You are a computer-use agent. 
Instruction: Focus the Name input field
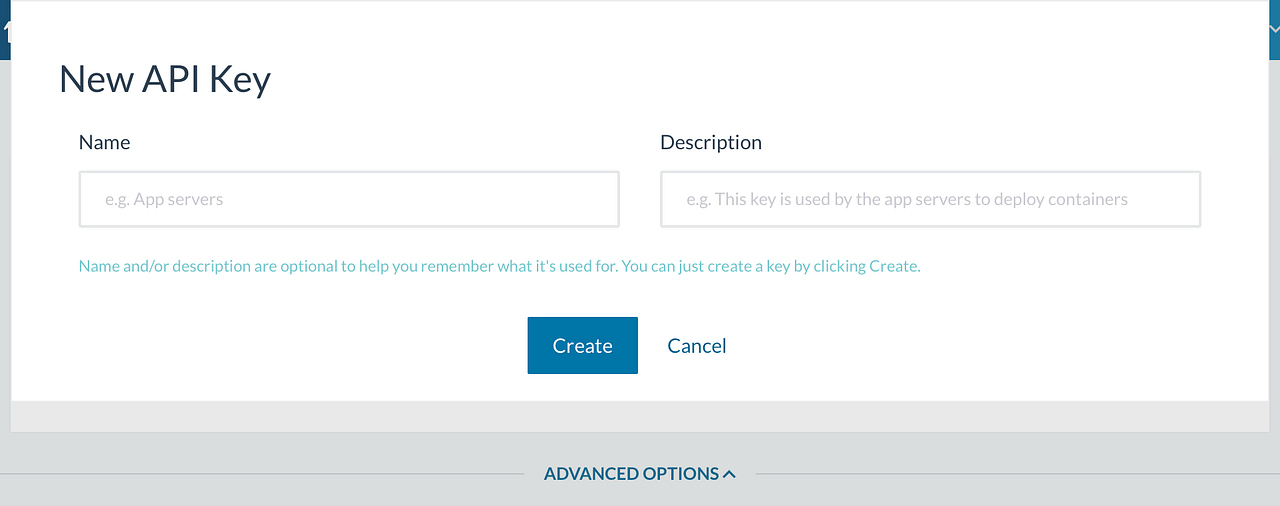click(349, 199)
